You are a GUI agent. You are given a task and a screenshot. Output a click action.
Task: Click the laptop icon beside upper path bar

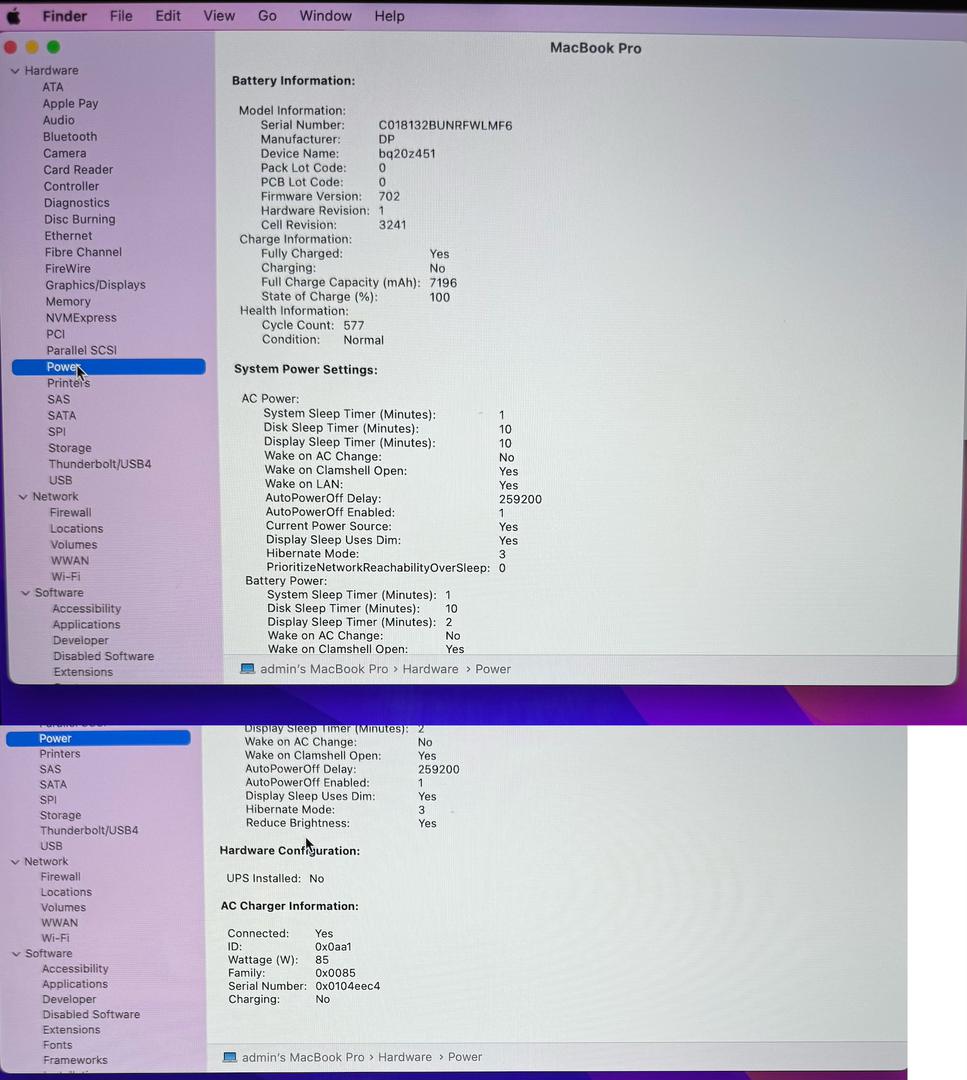[x=247, y=669]
